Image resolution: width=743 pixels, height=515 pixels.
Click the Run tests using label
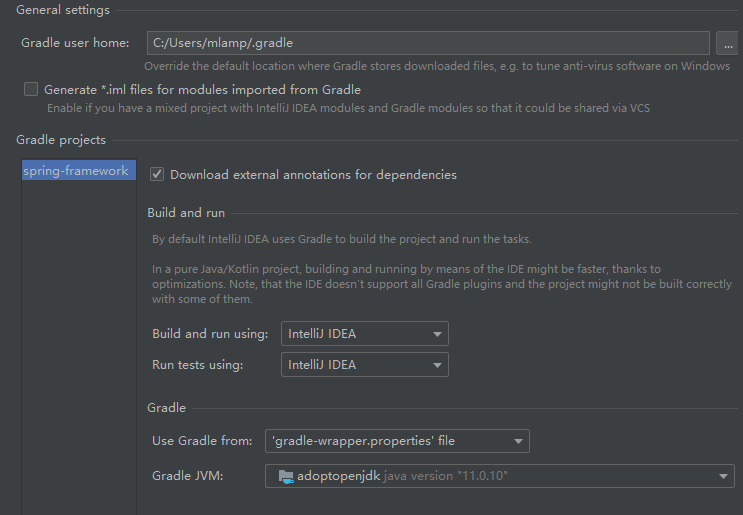(x=198, y=365)
